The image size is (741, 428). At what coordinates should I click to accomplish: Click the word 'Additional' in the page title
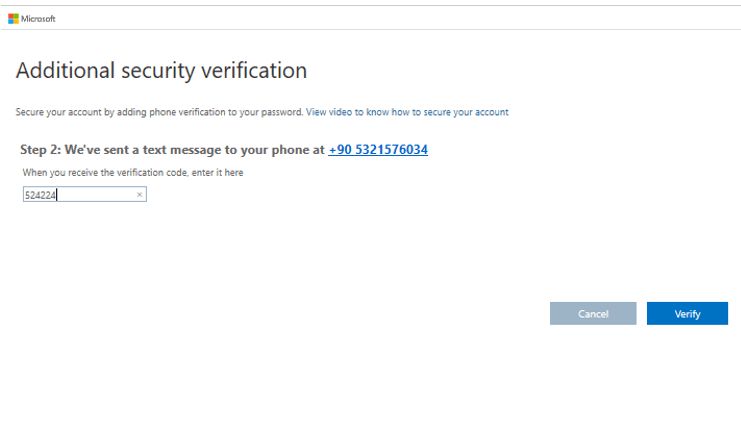click(x=61, y=71)
